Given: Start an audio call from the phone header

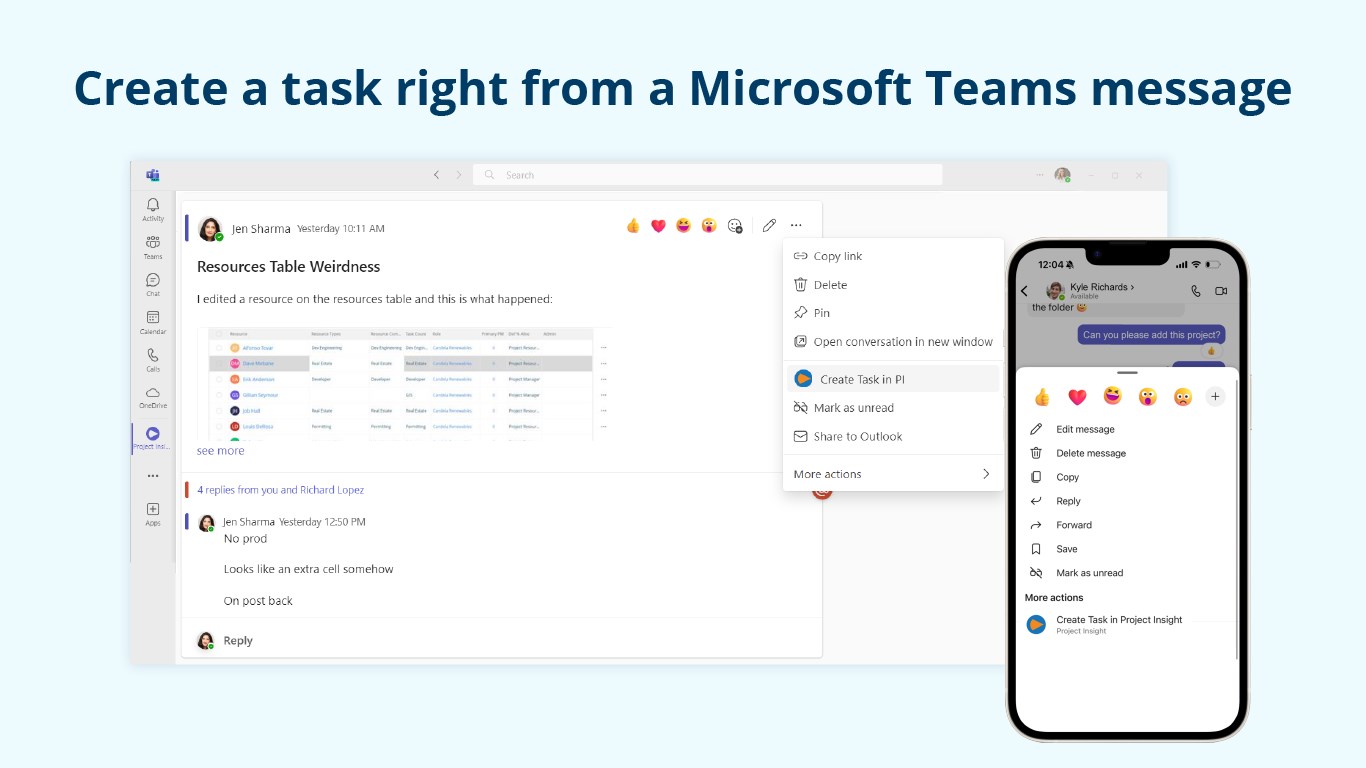Looking at the screenshot, I should click(1196, 291).
